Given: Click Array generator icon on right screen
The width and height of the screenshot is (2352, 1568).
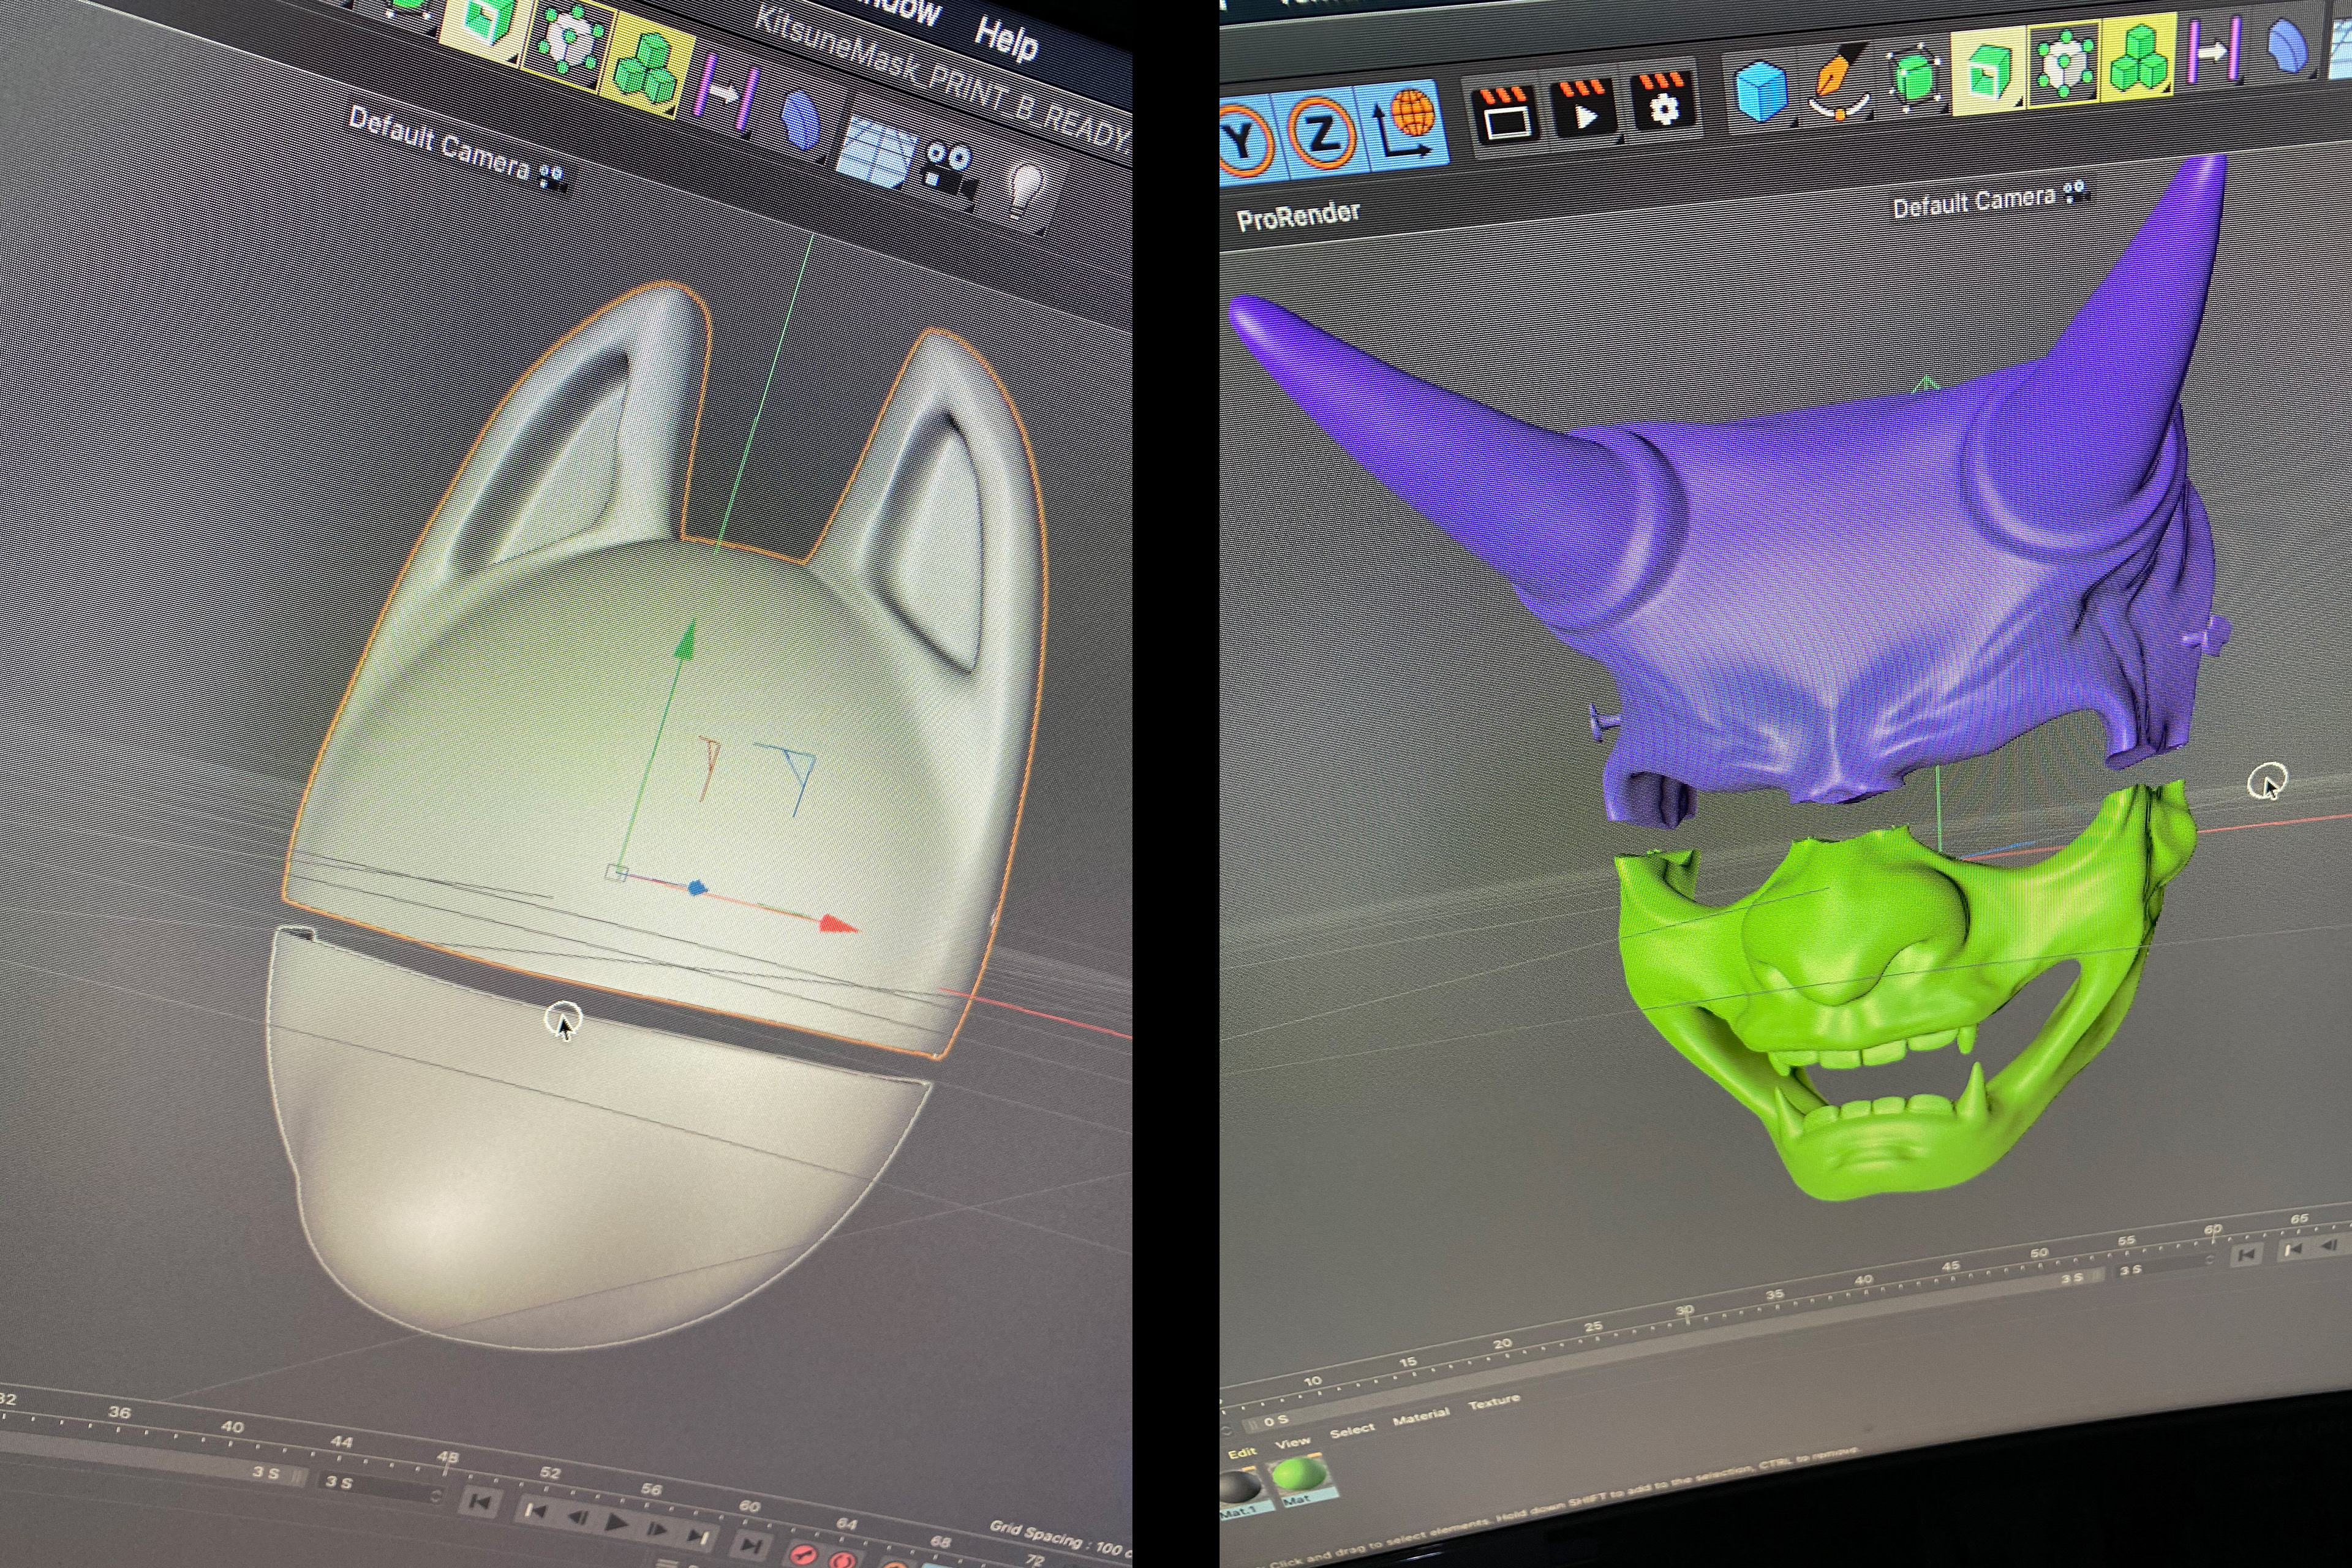Looking at the screenshot, I should [x=2064, y=63].
